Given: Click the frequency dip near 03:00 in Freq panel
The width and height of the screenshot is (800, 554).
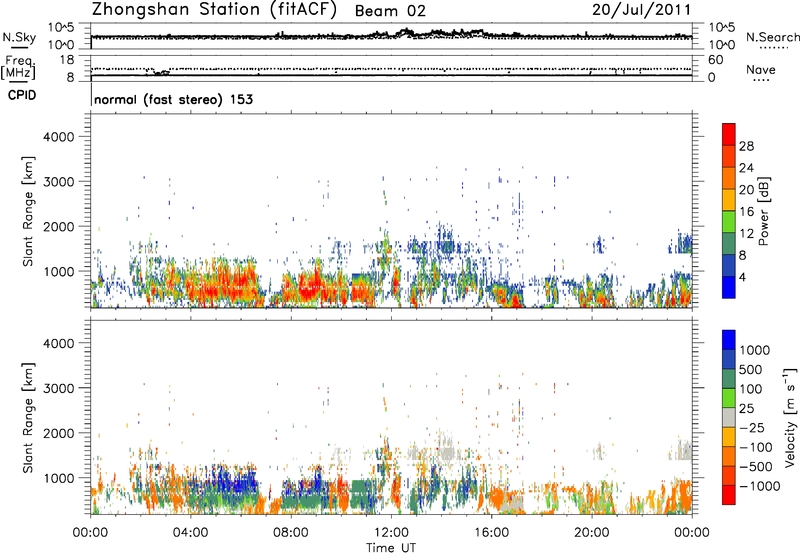Looking at the screenshot, I should [160, 73].
